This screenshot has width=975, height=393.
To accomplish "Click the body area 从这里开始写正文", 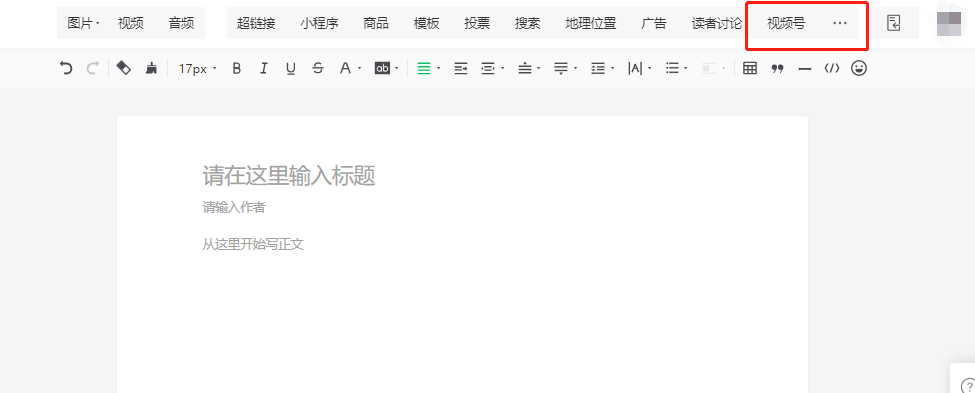I will click(253, 244).
